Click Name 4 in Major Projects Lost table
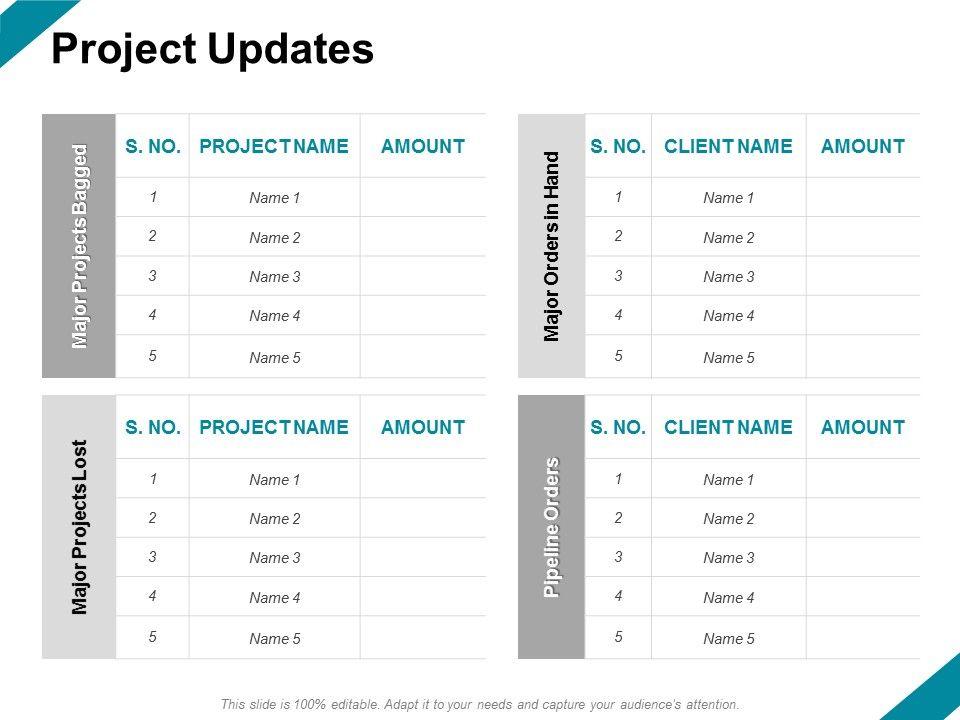The width and height of the screenshot is (960, 720). coord(275,598)
